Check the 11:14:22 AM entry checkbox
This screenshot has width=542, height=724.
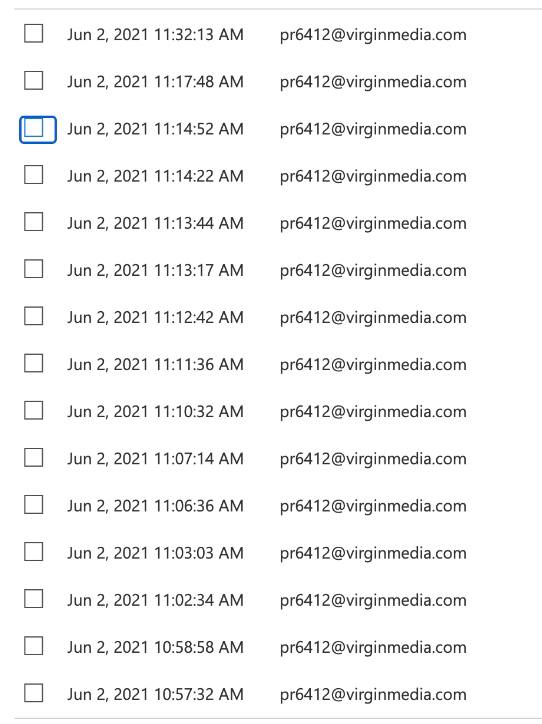click(34, 175)
